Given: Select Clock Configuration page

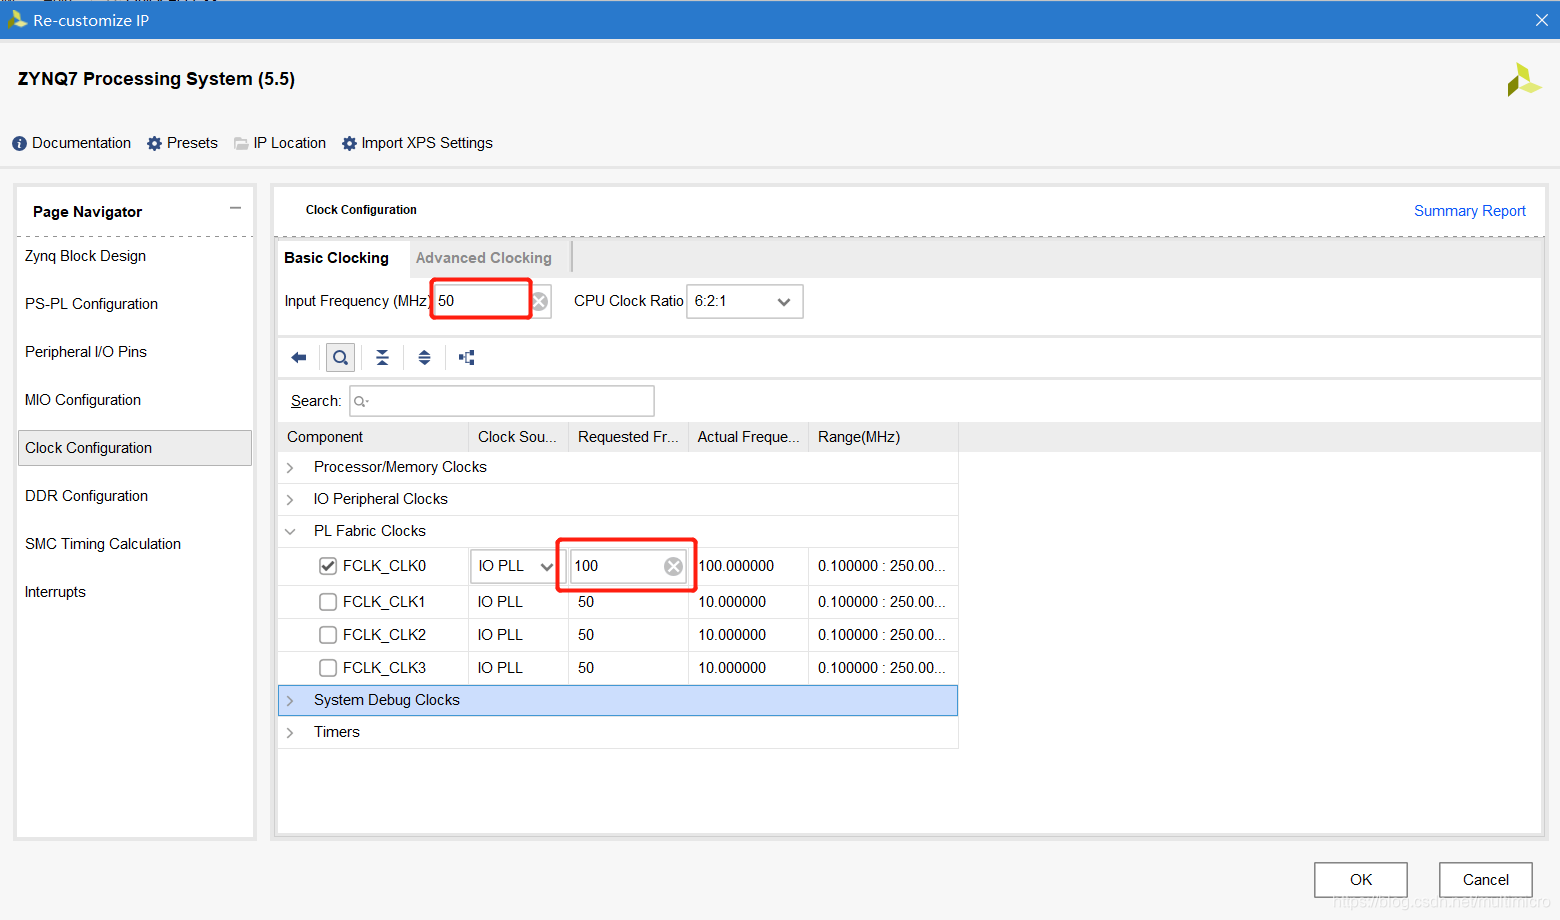Looking at the screenshot, I should [134, 448].
